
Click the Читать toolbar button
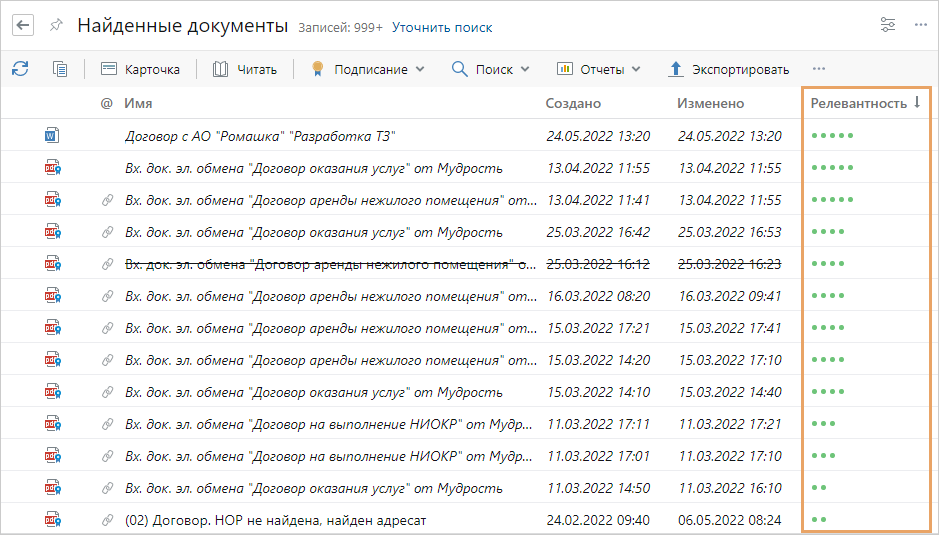click(245, 69)
